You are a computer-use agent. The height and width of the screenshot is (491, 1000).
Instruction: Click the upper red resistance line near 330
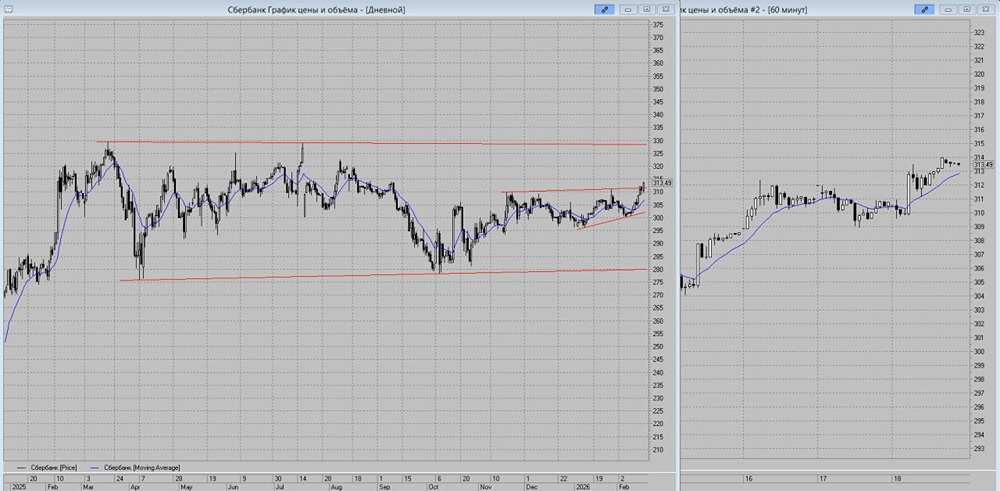point(400,143)
